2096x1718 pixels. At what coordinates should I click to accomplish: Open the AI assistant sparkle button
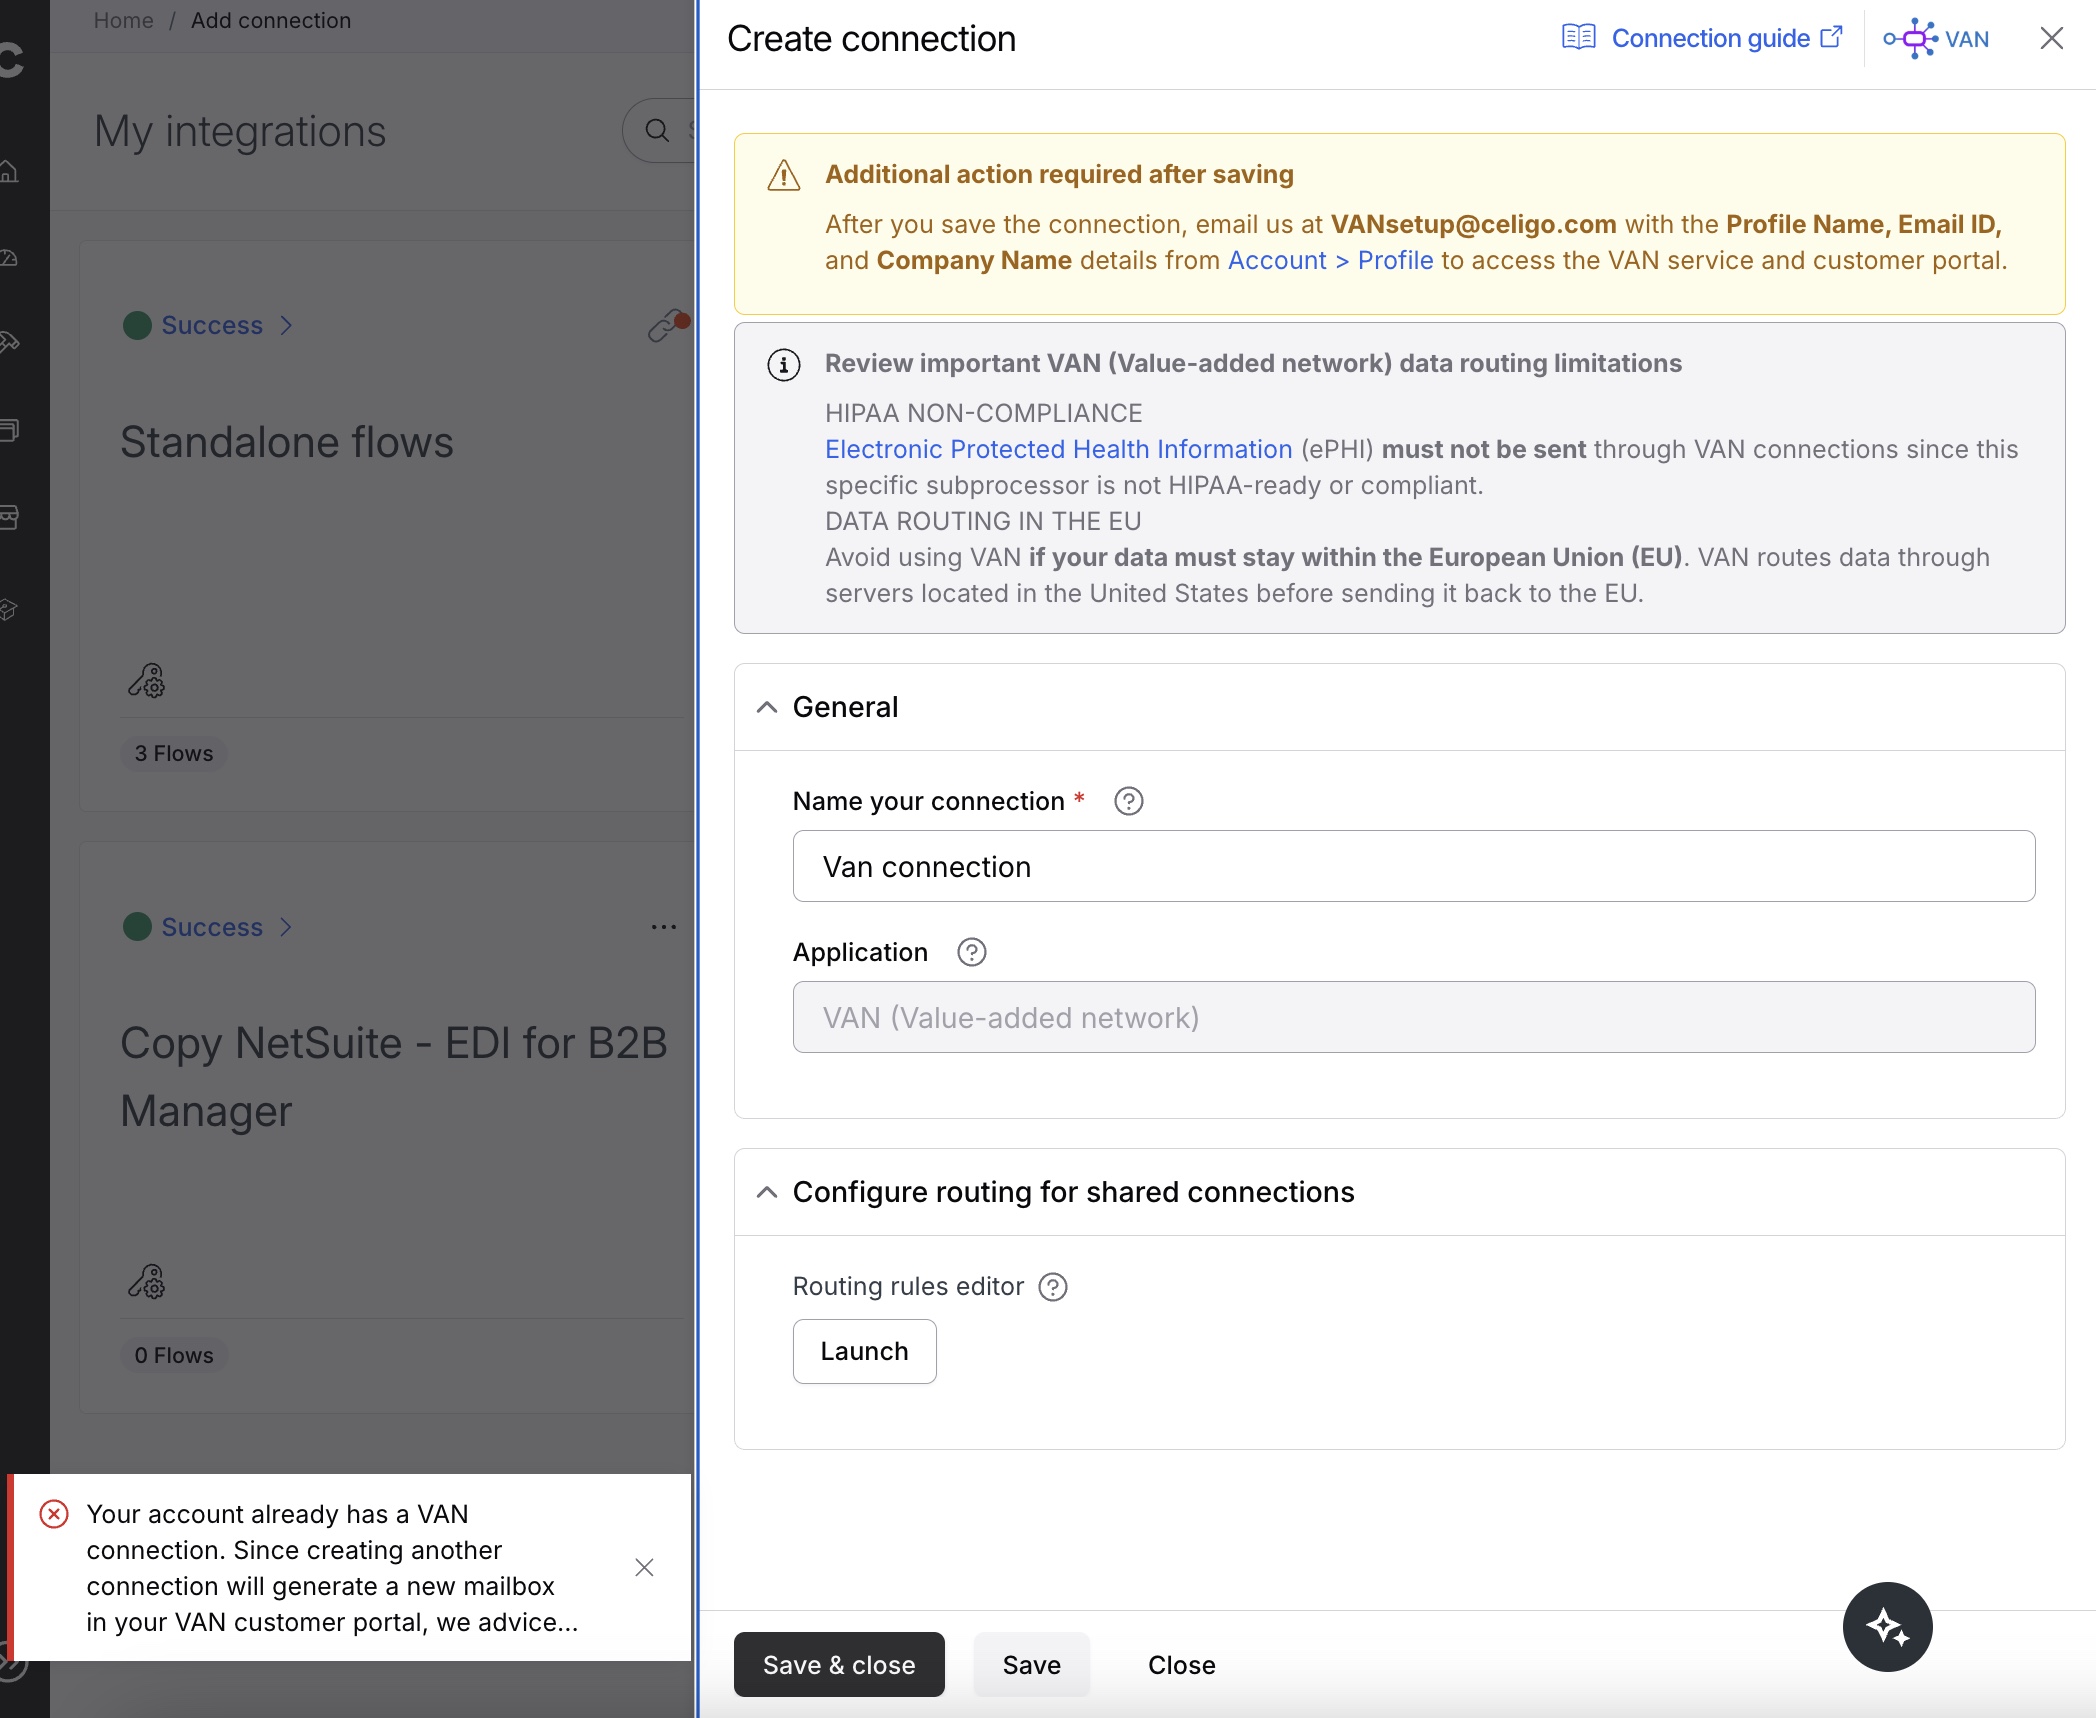click(x=1887, y=1626)
